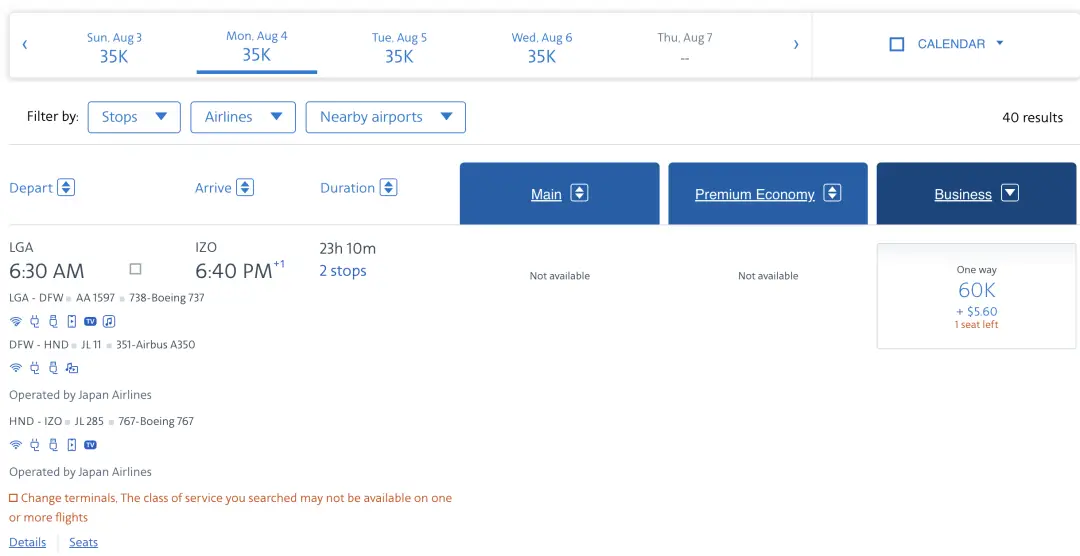Click the live TV icon for AA 1597
Viewport: 1080px width, 556px height.
[90, 321]
